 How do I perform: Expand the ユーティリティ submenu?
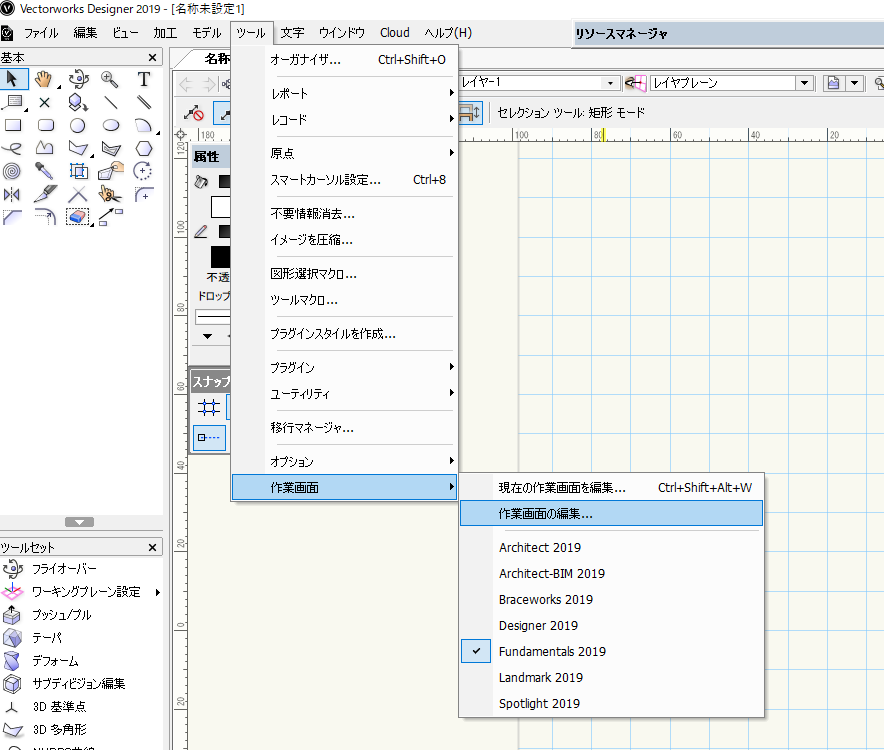(344, 394)
